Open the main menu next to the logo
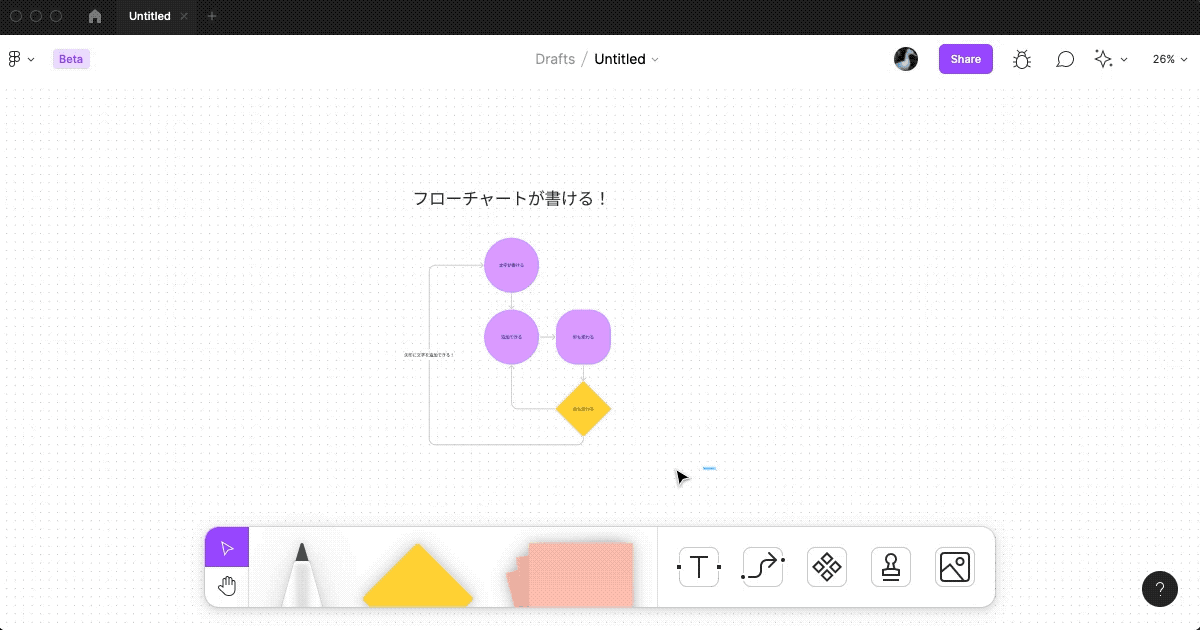The image size is (1200, 630). point(20,59)
